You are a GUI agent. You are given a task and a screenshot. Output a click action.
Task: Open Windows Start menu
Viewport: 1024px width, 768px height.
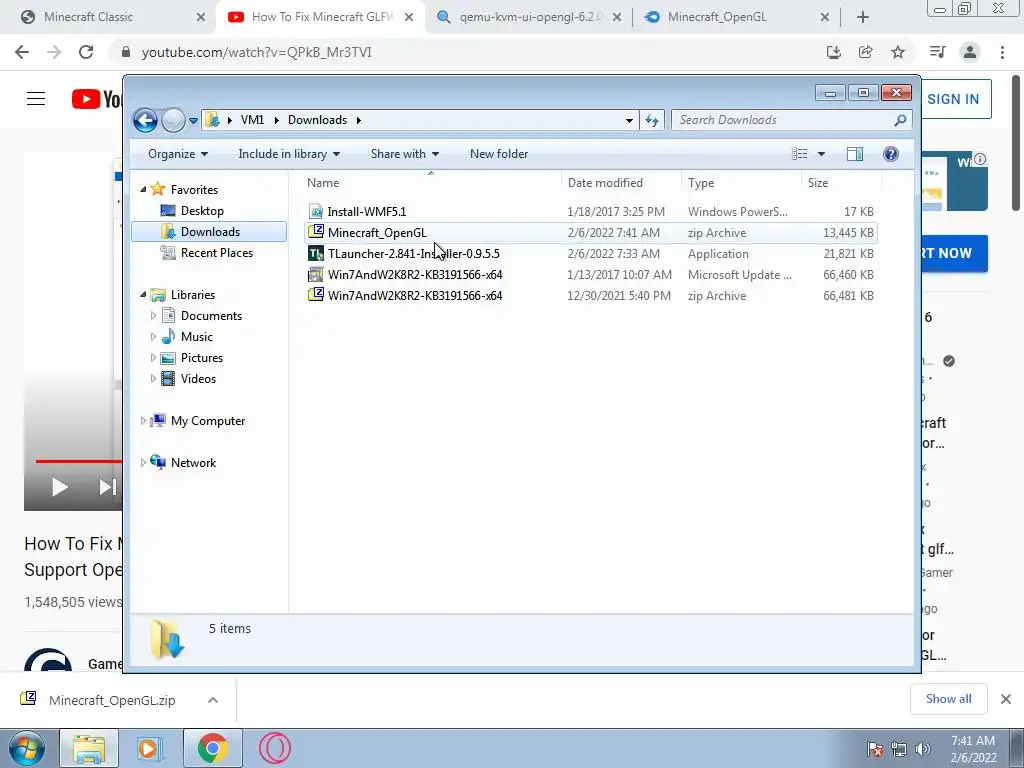(27, 748)
